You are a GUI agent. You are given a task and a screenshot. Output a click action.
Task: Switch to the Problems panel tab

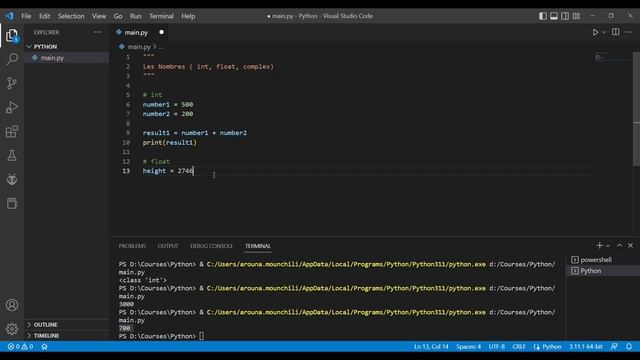tap(132, 246)
